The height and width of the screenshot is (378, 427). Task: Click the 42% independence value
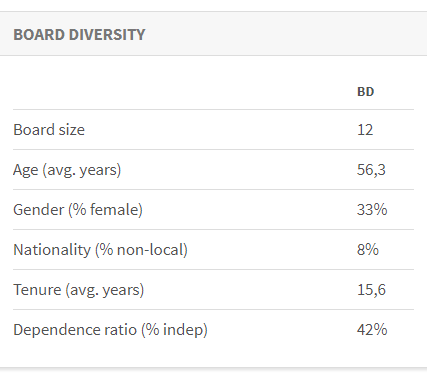(x=372, y=330)
